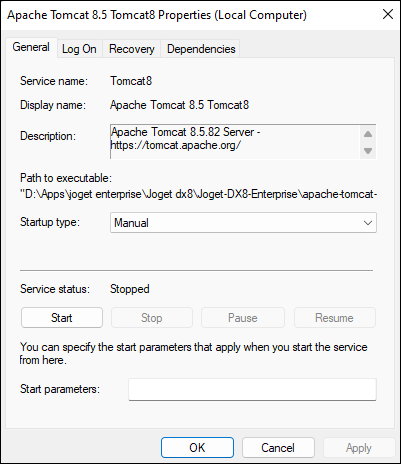Viewport: 401px width, 464px height.
Task: Close the properties window with X
Action: point(388,14)
